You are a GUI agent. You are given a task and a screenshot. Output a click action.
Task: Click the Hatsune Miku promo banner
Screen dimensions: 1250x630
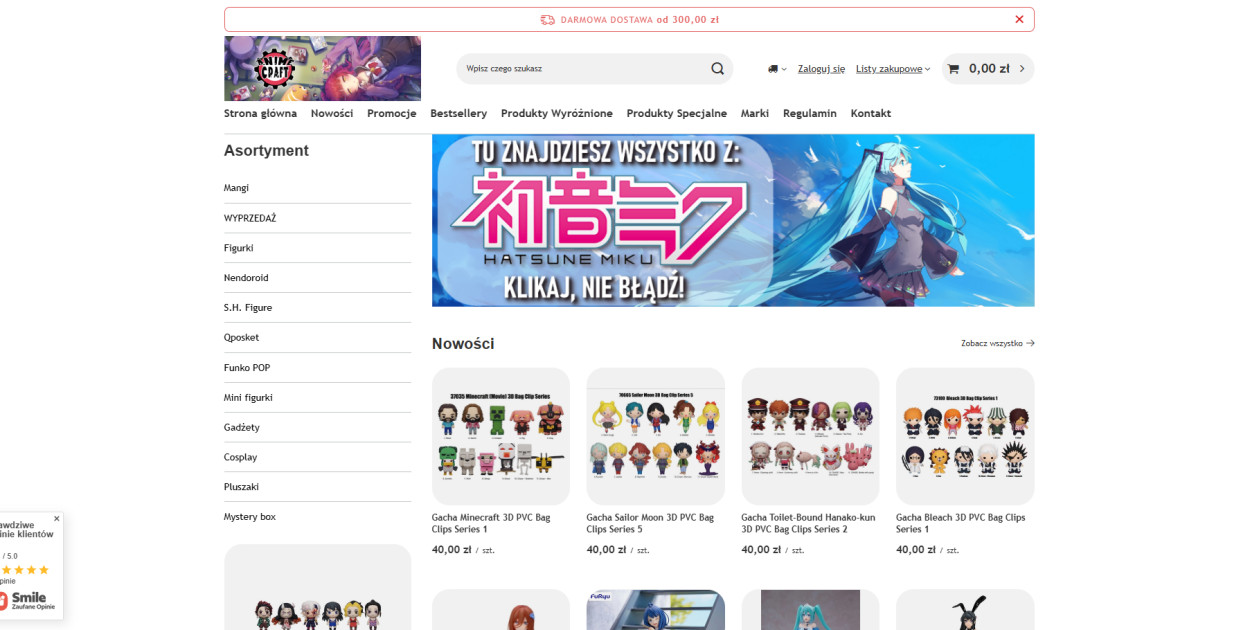(x=733, y=220)
